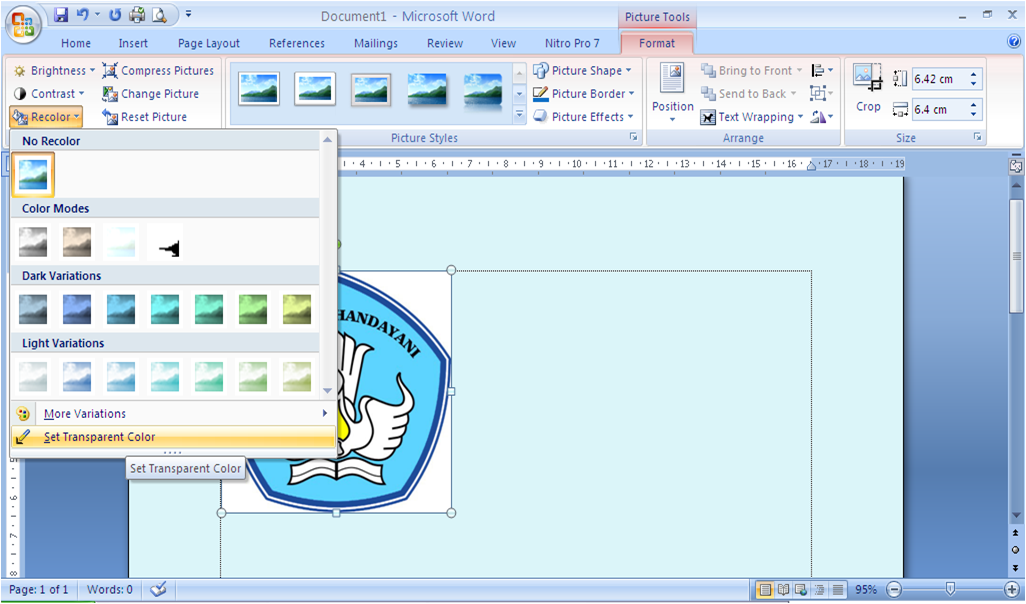Image resolution: width=1026 pixels, height=604 pixels.
Task: Increase height with stepper up arrow
Action: 974,75
